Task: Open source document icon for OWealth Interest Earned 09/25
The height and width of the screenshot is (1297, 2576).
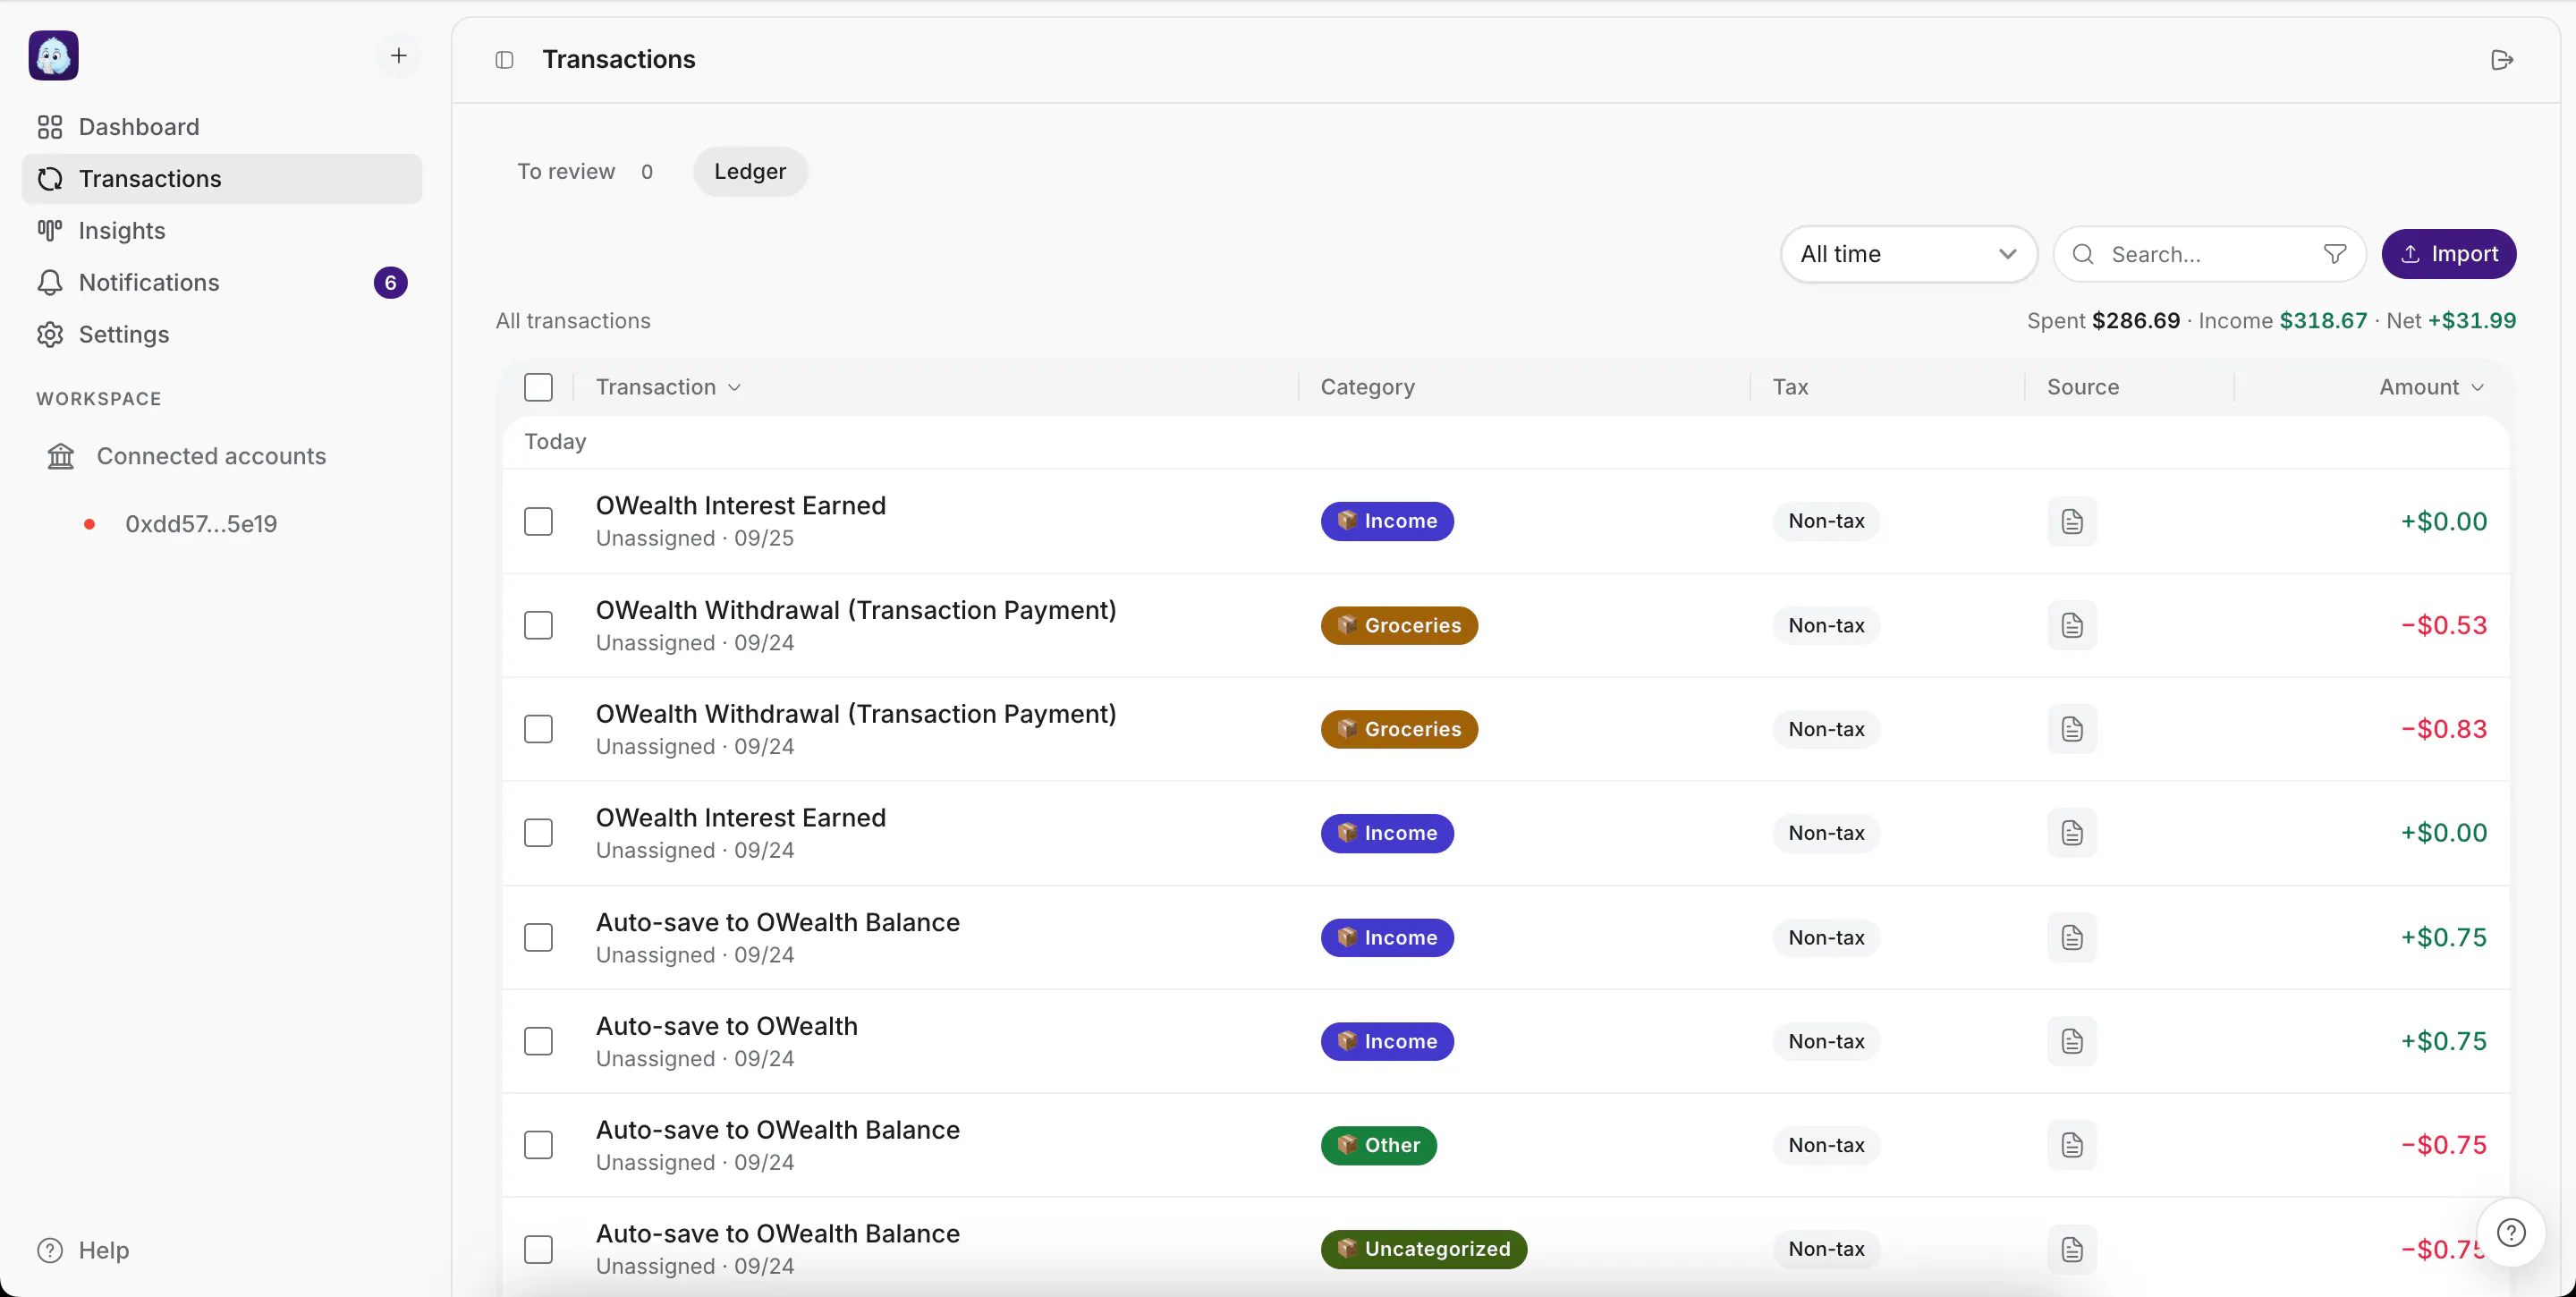Action: [2072, 521]
